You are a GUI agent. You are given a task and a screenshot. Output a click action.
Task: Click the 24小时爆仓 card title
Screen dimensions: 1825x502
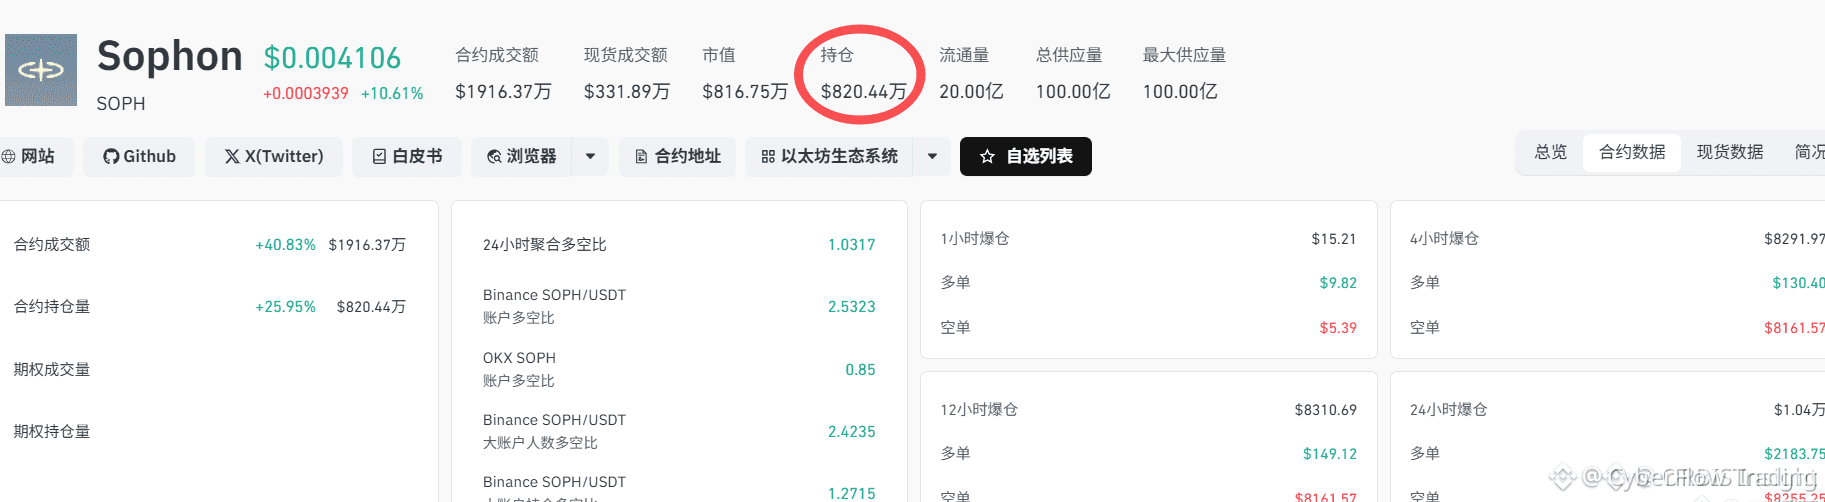point(1448,410)
